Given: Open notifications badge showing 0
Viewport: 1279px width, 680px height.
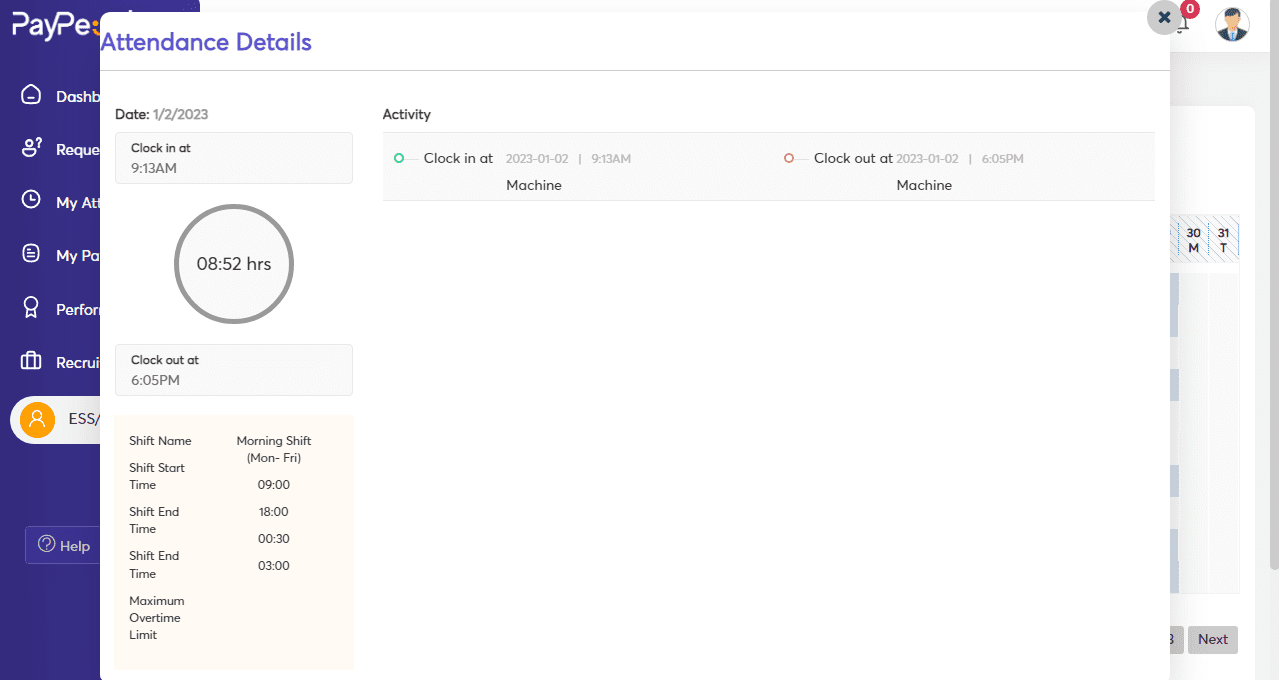Looking at the screenshot, I should tap(1189, 10).
